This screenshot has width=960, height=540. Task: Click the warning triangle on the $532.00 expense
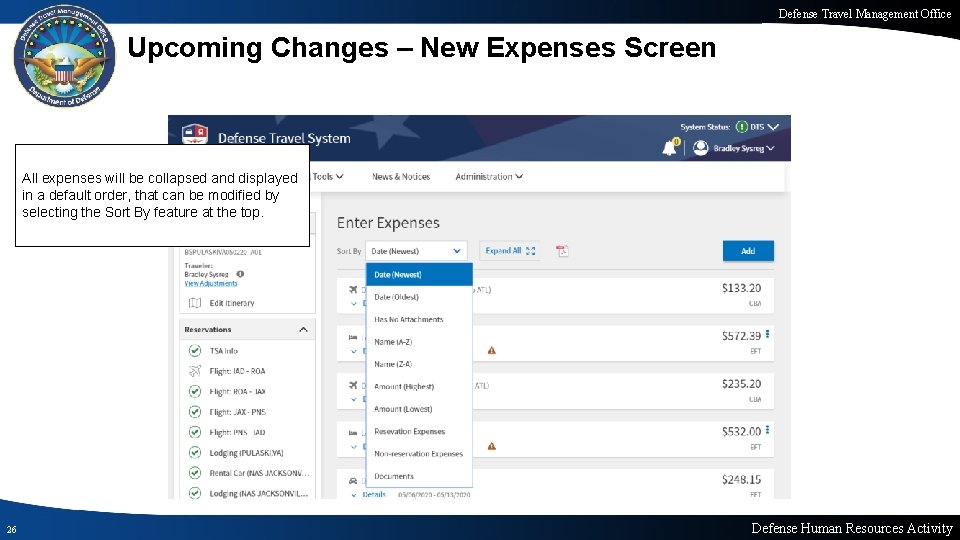pos(492,446)
